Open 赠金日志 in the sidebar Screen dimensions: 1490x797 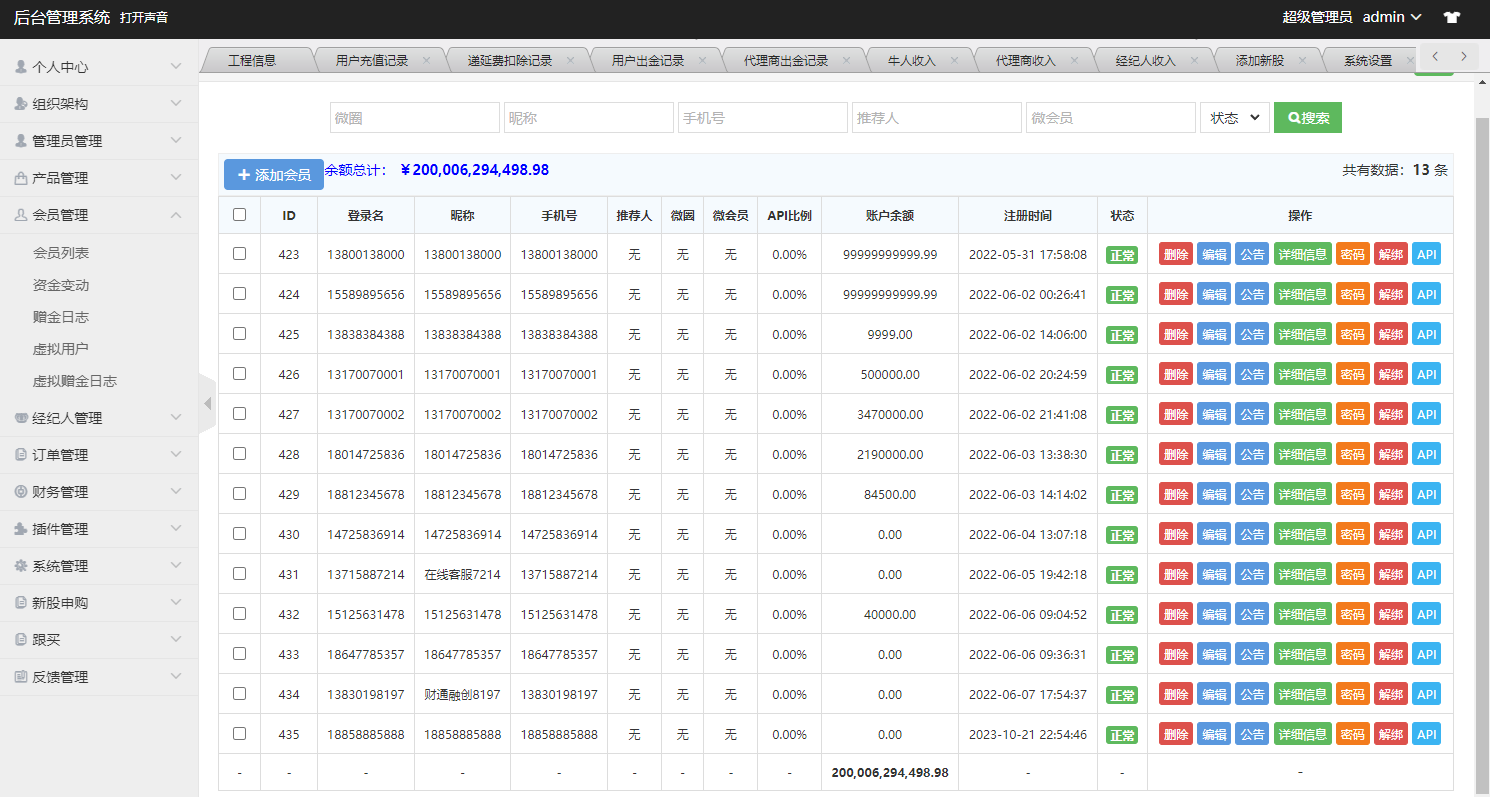coord(61,317)
